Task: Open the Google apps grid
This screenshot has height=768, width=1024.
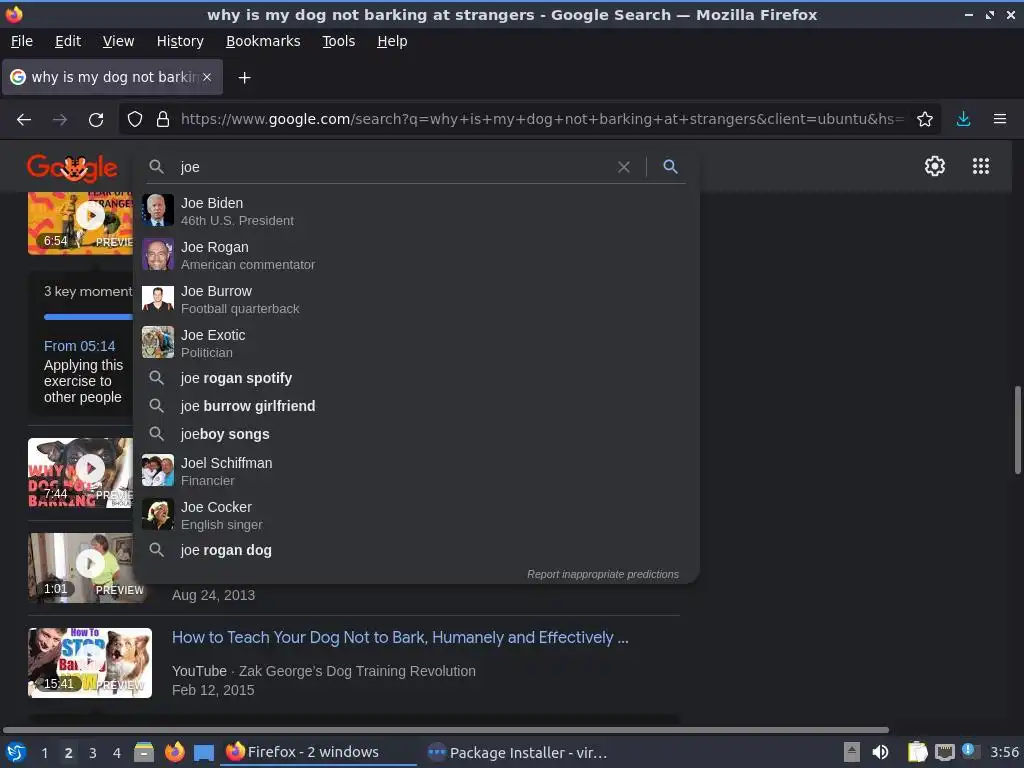Action: coord(981,166)
